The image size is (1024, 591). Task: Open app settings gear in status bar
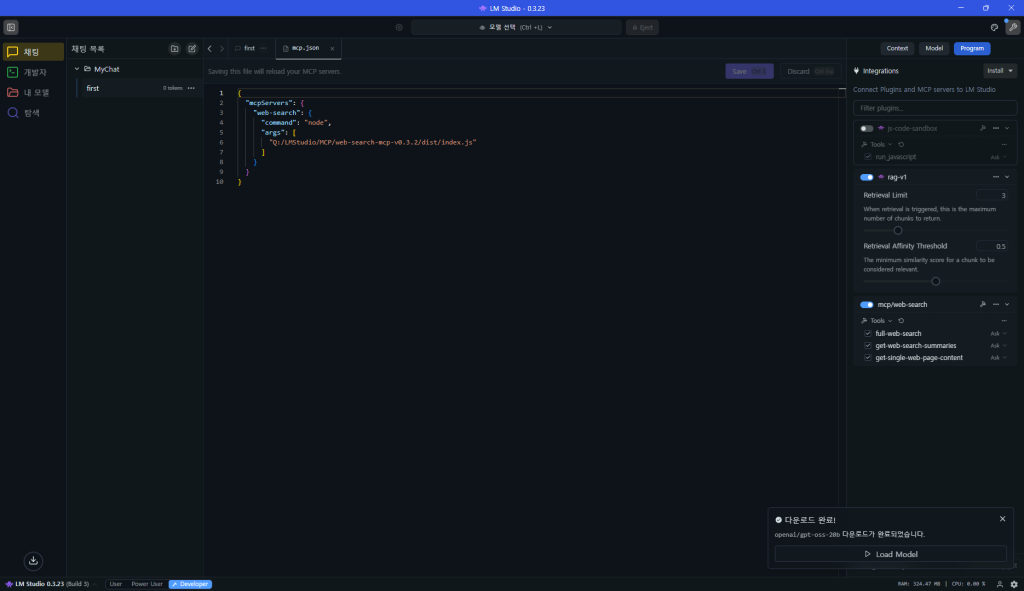pos(1014,584)
